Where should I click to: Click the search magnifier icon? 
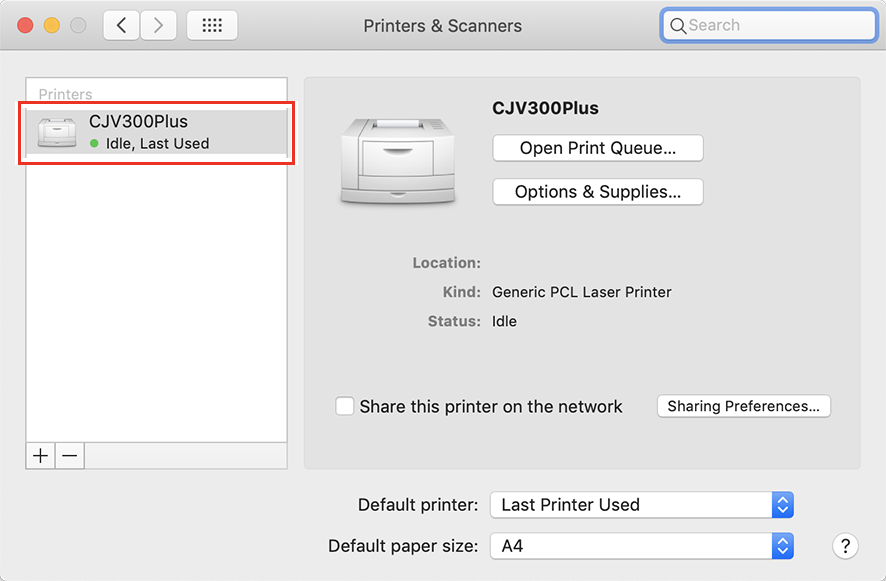tap(681, 24)
